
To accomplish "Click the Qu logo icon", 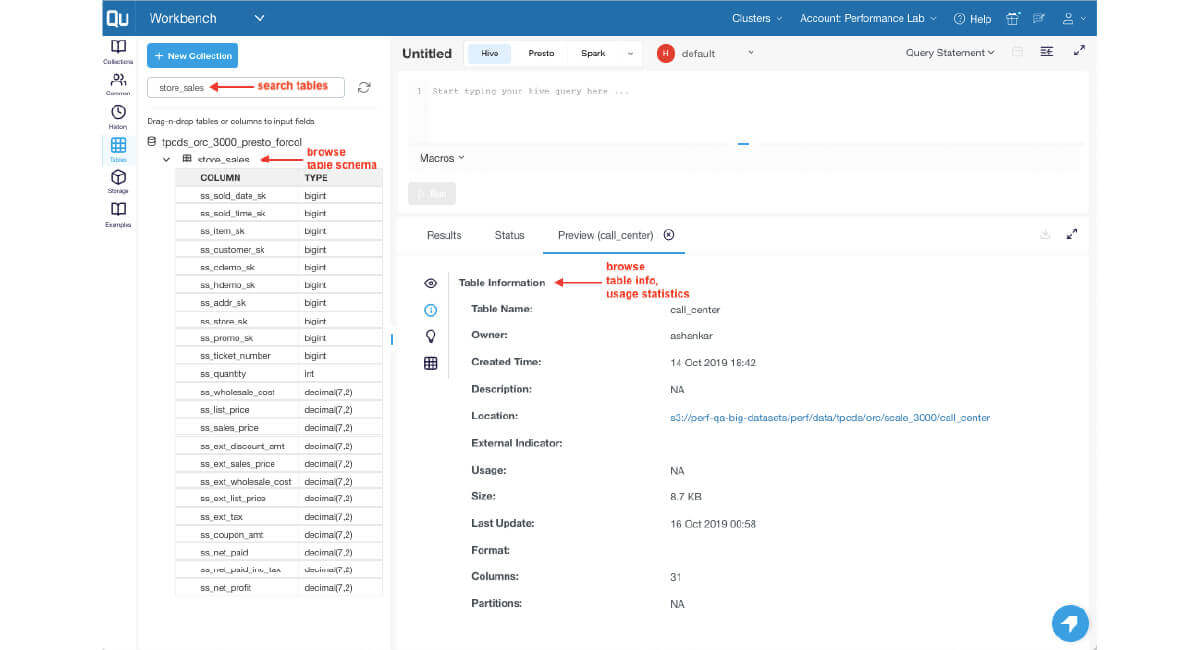I will 118,19.
